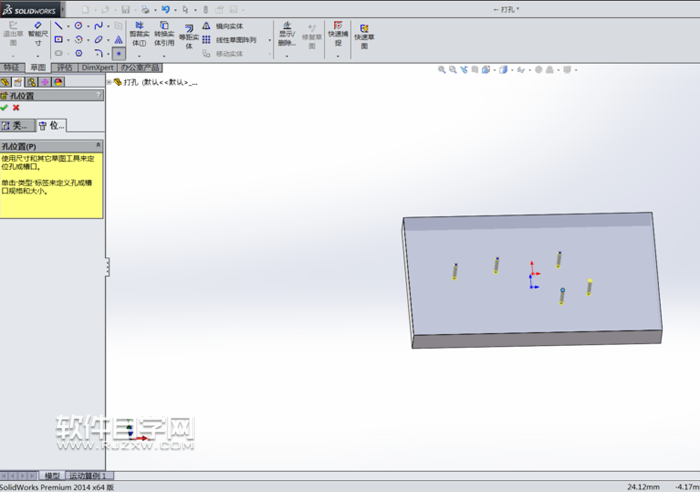
Task: Expand the 打孔 flyout tree node
Action: pos(109,82)
